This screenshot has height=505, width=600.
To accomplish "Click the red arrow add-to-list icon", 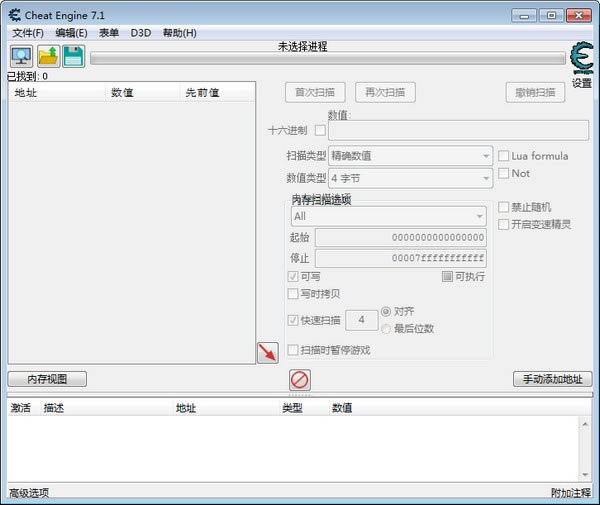I will click(x=267, y=352).
